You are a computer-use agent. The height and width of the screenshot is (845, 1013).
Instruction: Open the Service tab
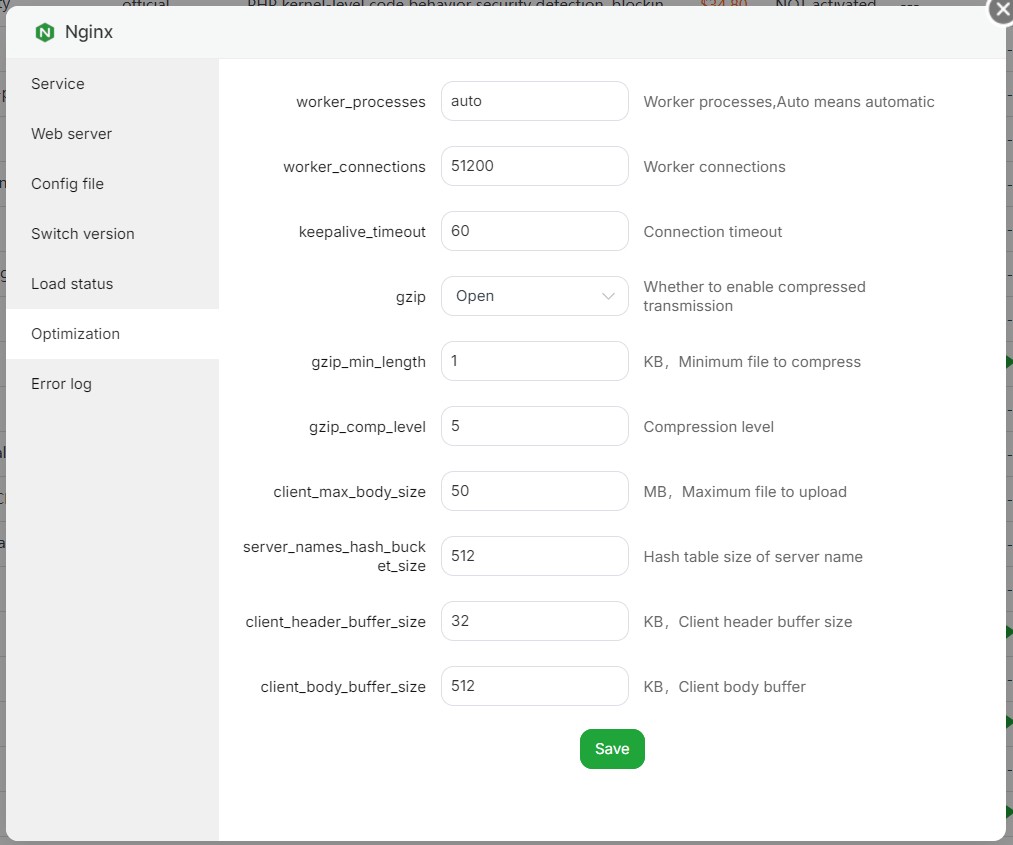coord(112,84)
